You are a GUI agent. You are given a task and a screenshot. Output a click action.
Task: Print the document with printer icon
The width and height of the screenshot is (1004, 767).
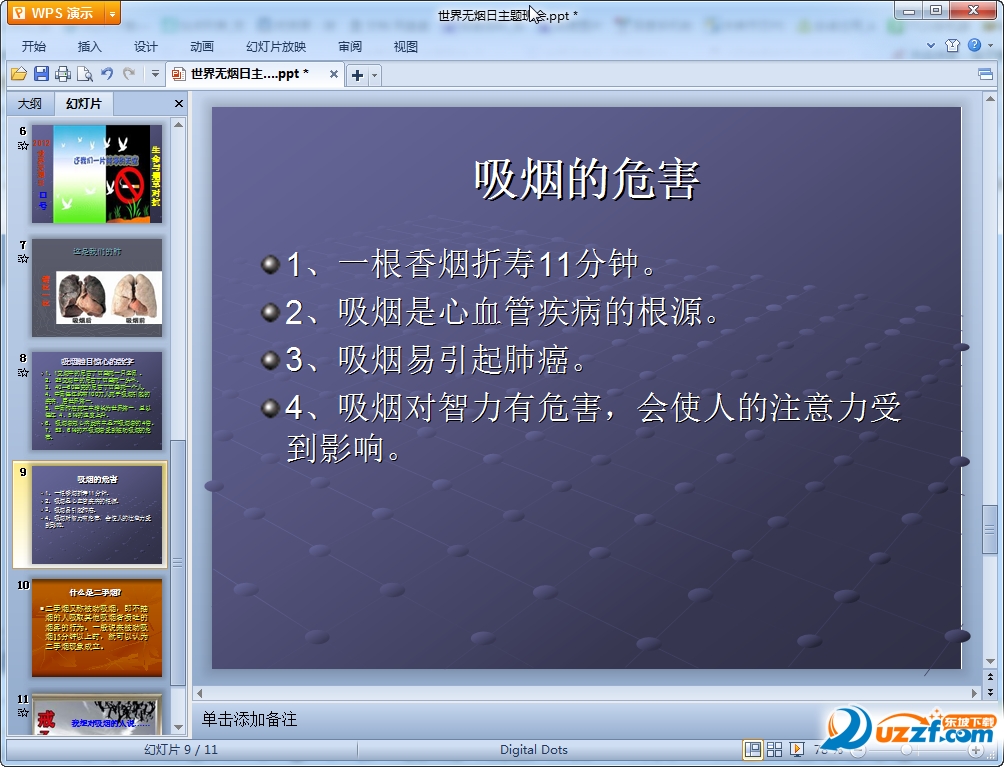pyautogui.click(x=63, y=74)
